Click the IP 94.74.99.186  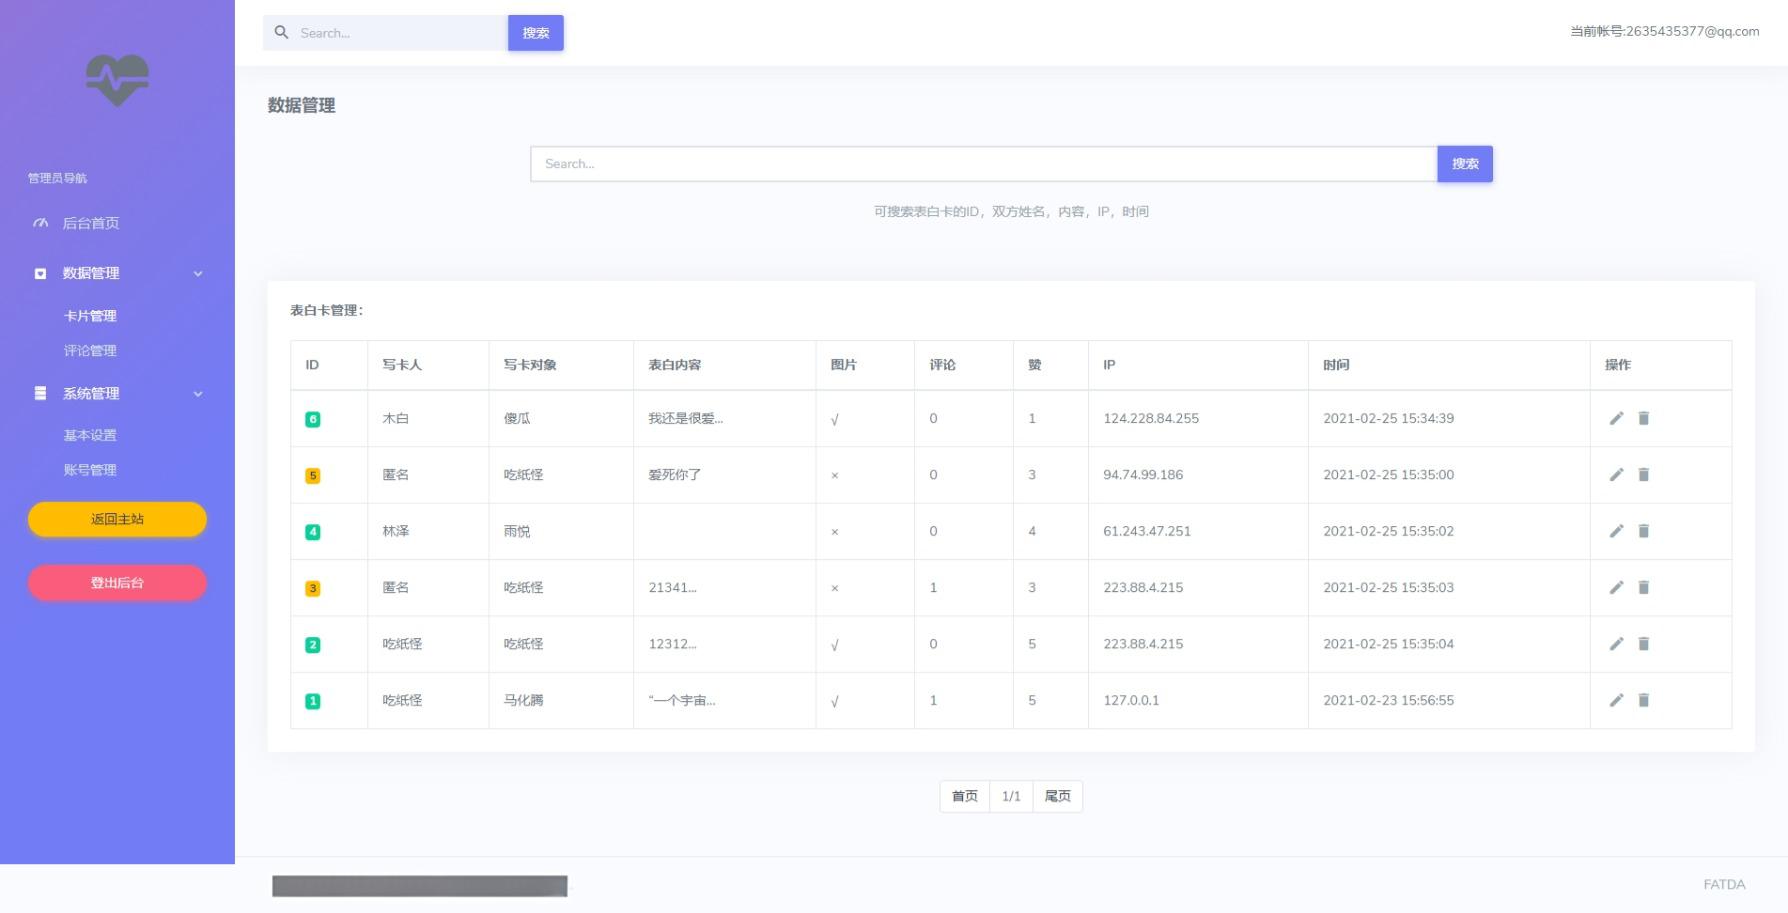[x=1143, y=474]
